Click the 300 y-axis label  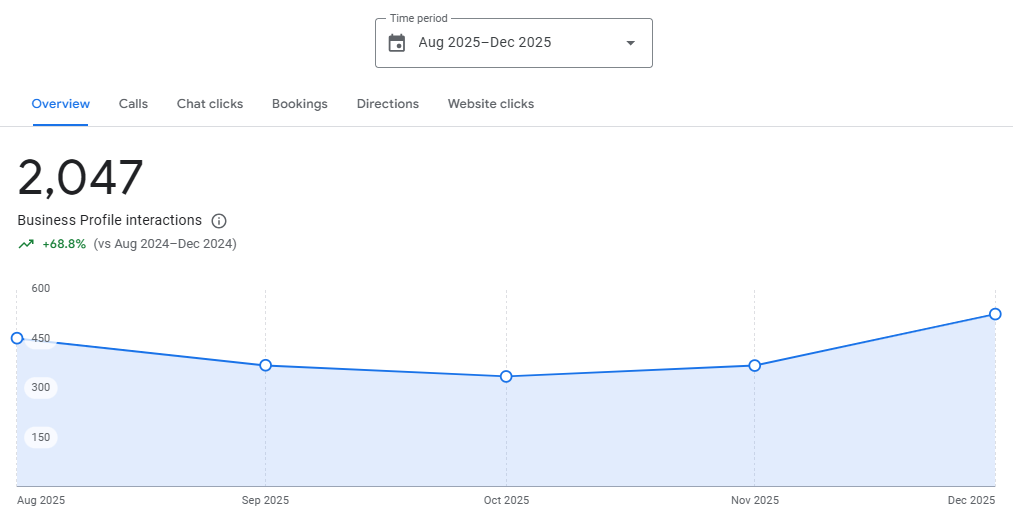[41, 387]
